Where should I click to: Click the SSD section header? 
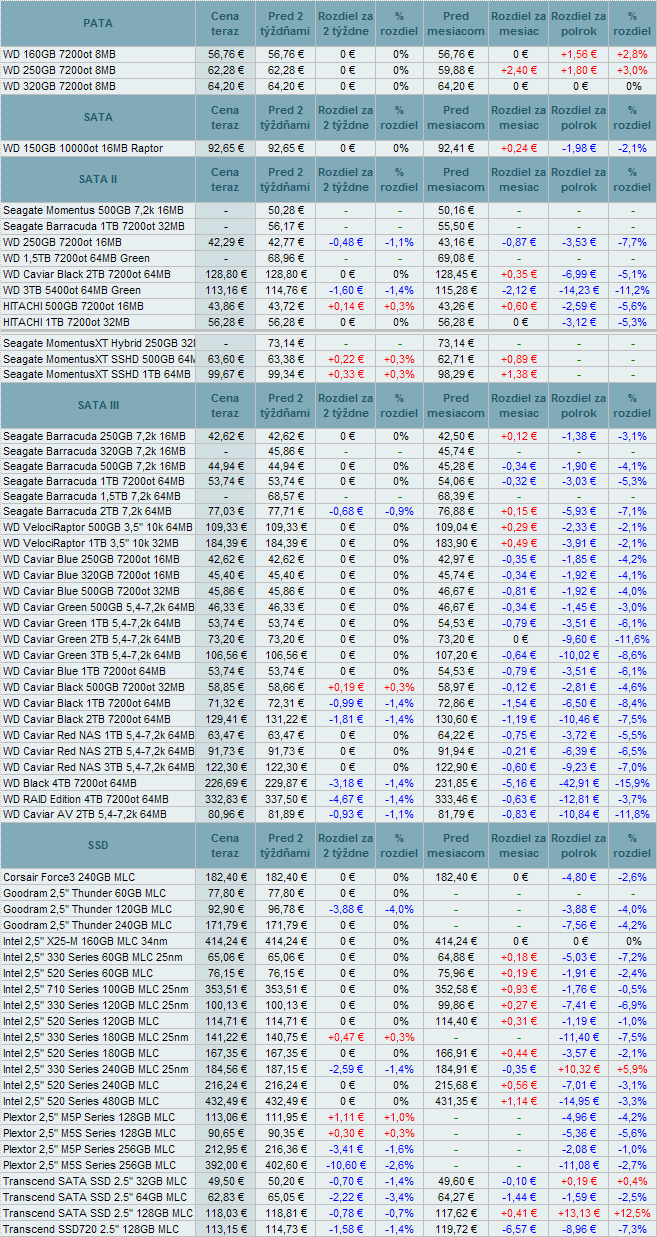point(98,845)
